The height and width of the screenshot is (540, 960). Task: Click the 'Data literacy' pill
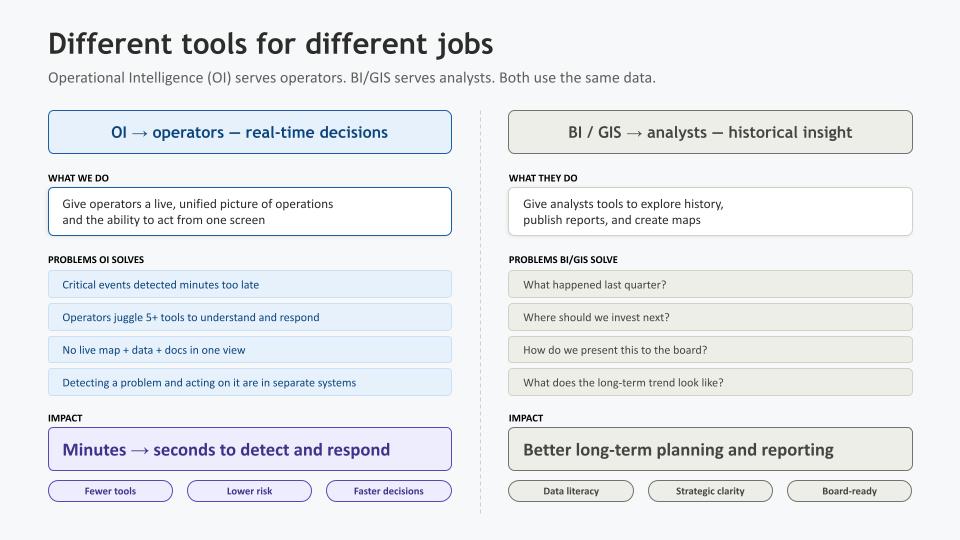tap(571, 491)
